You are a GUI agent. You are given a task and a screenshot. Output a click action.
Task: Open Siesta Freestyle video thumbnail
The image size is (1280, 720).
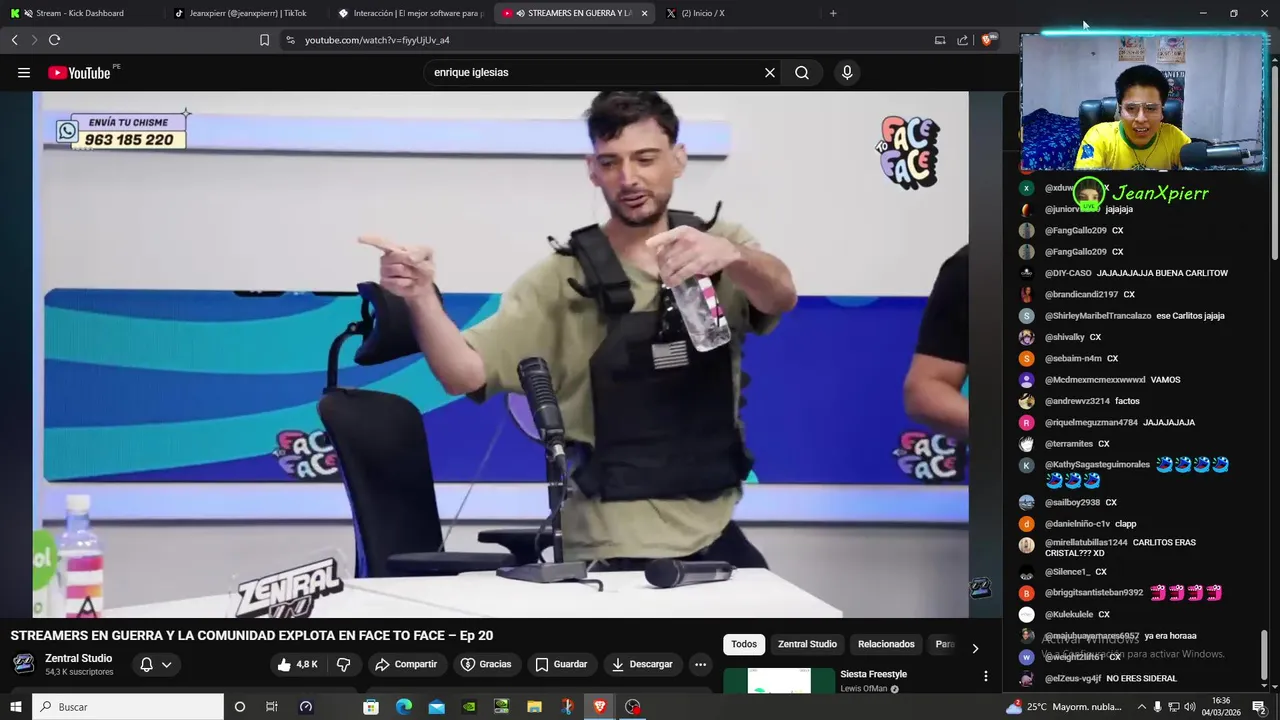coord(779,680)
